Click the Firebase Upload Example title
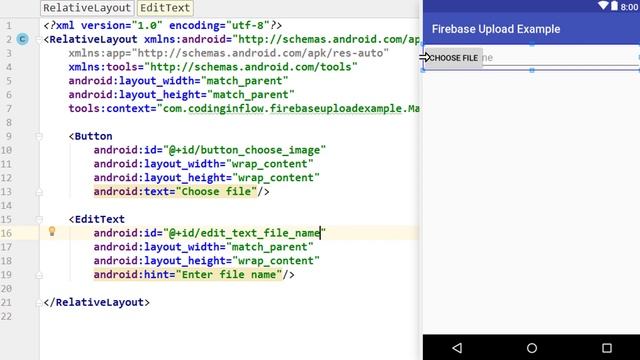Image resolution: width=640 pixels, height=360 pixels. [x=496, y=29]
